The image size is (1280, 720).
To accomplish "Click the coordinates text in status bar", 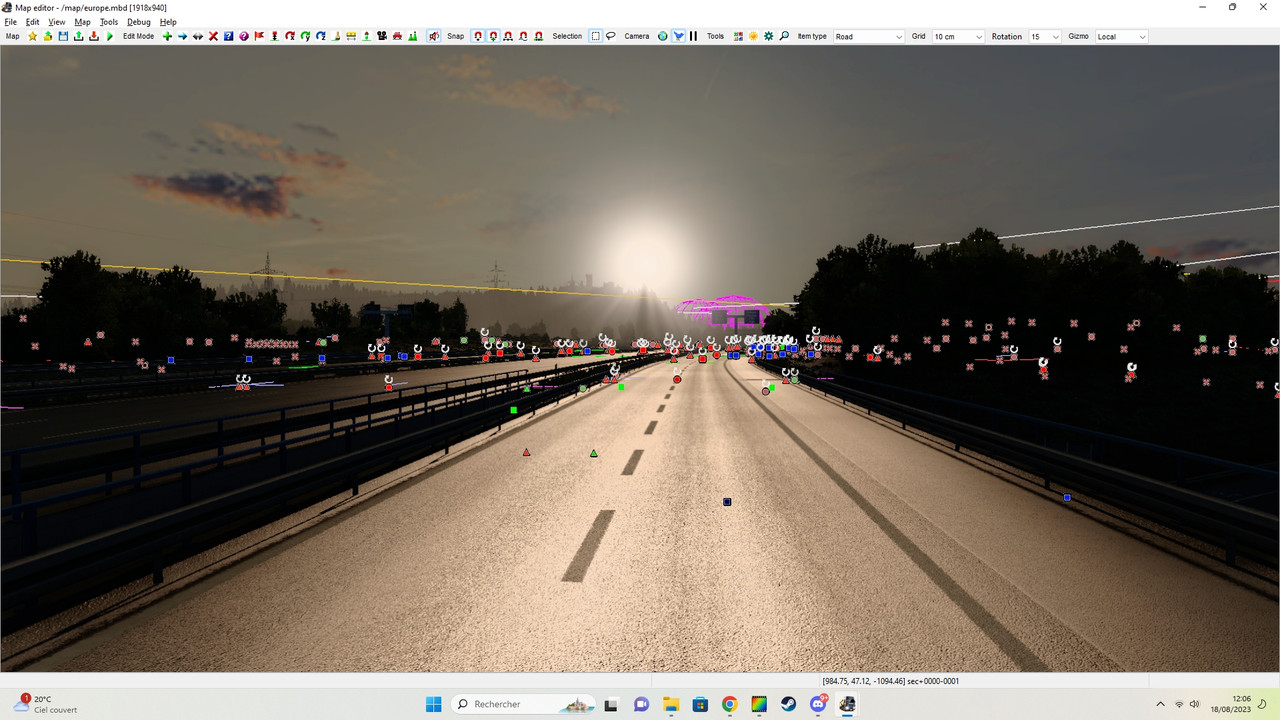I will pos(890,681).
